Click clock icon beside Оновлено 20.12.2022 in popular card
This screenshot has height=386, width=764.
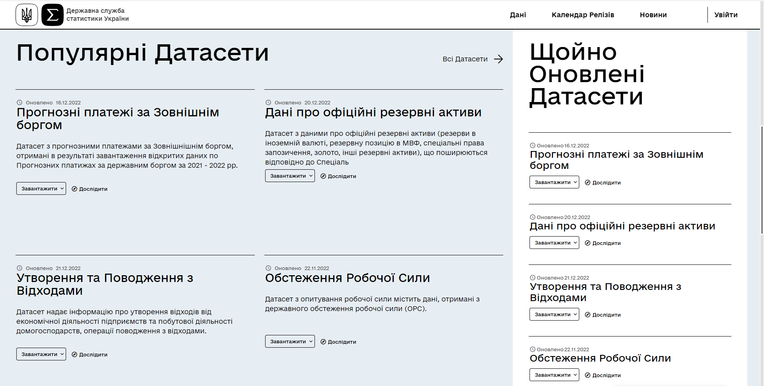[268, 102]
